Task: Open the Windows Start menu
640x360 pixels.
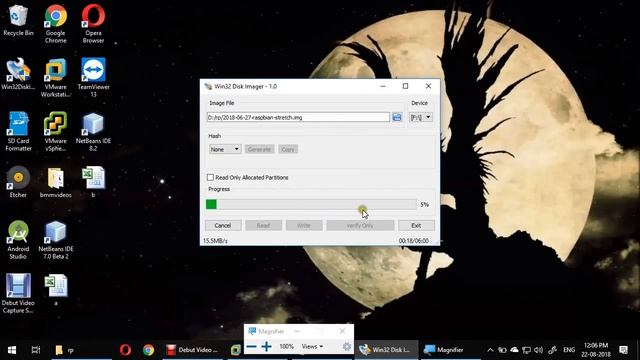Action: 12,350
